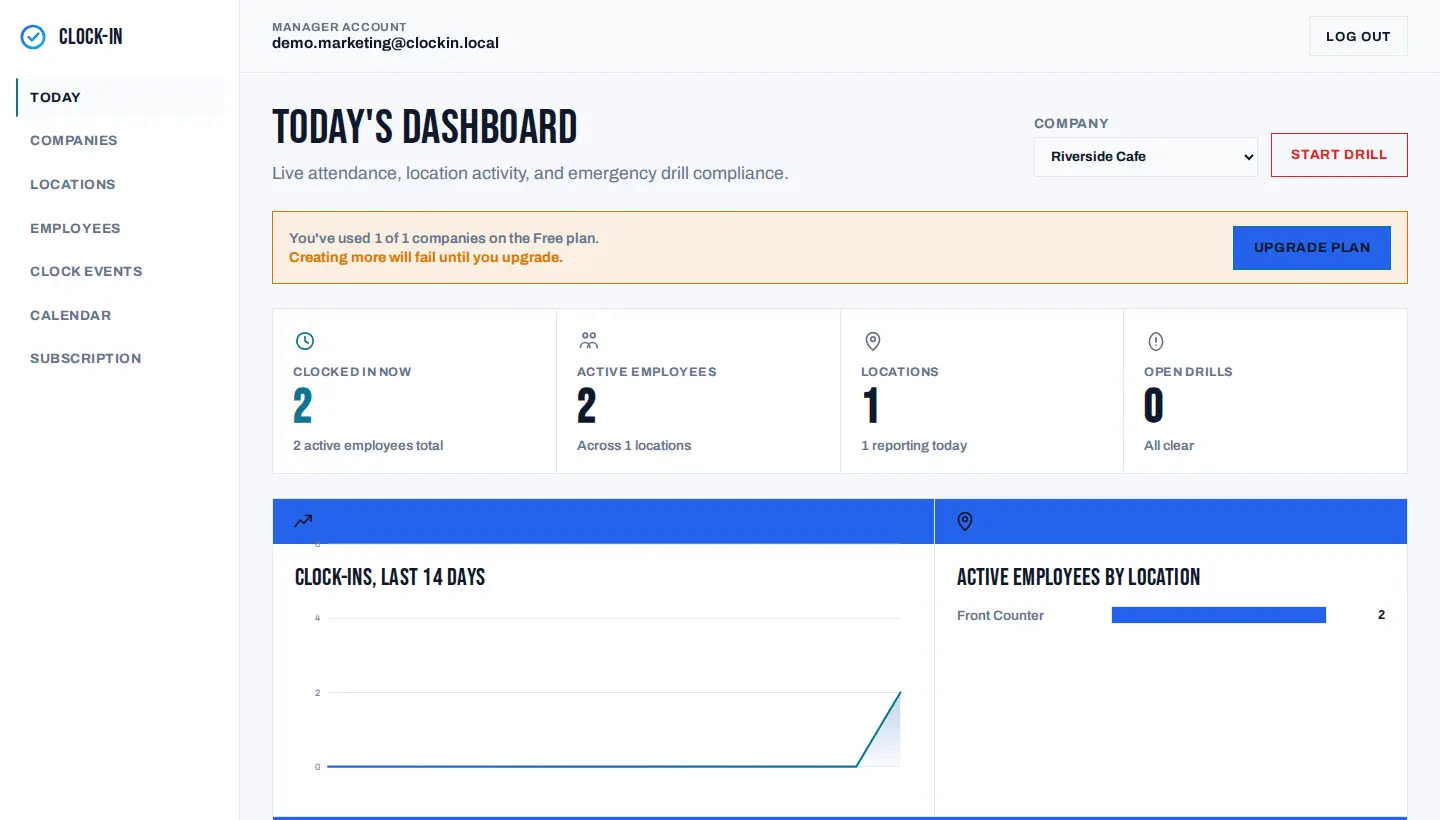Click the pin icon in location panel header
The image size is (1440, 820).
pyautogui.click(x=965, y=521)
